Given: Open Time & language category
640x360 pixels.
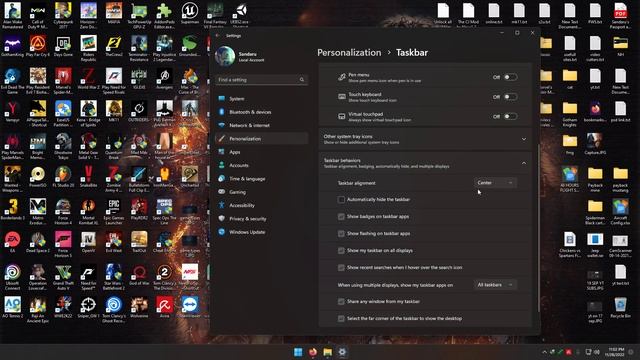Looking at the screenshot, I should [x=262, y=179].
